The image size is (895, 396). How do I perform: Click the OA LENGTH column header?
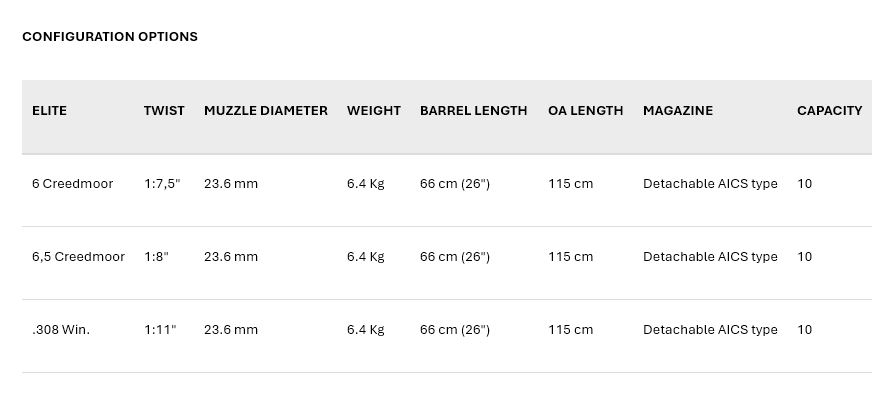click(586, 111)
